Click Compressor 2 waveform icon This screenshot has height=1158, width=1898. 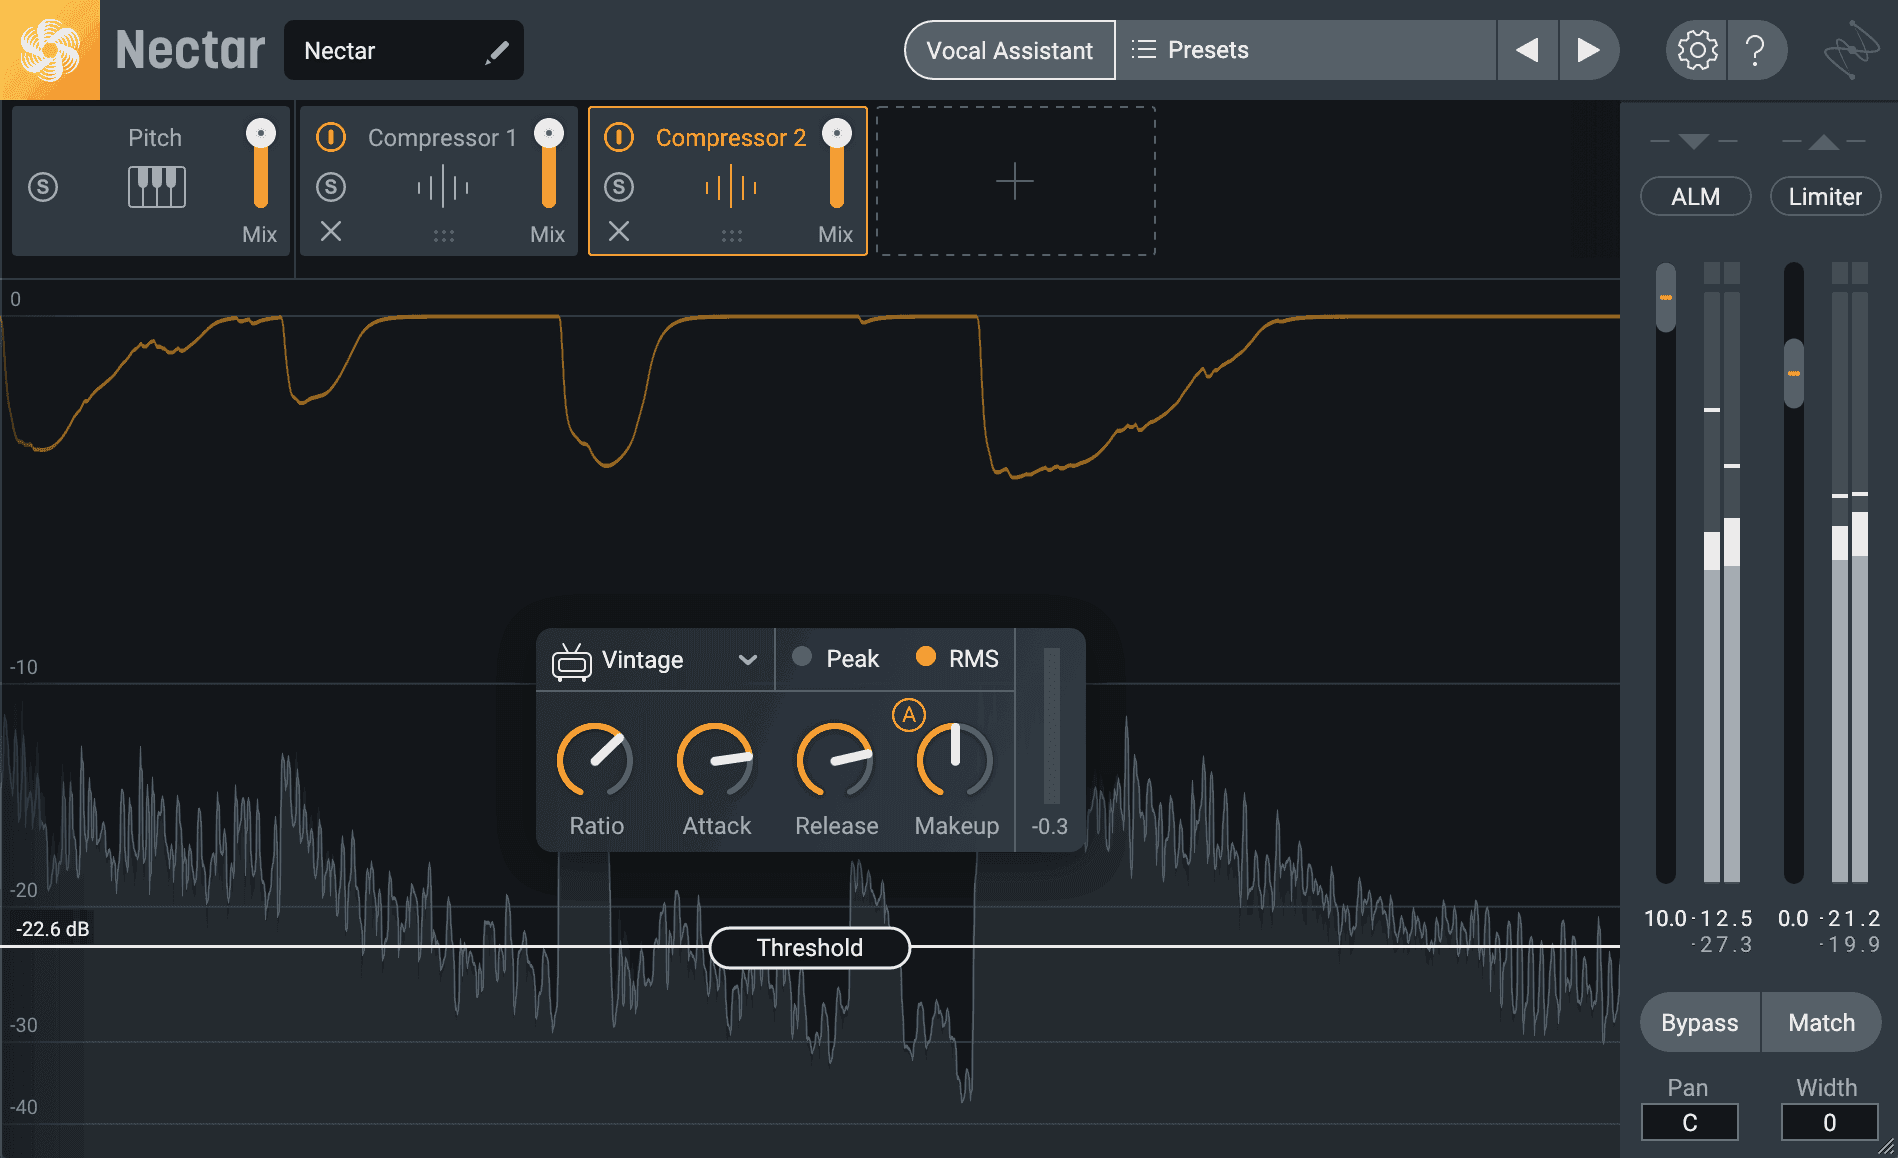click(x=731, y=187)
